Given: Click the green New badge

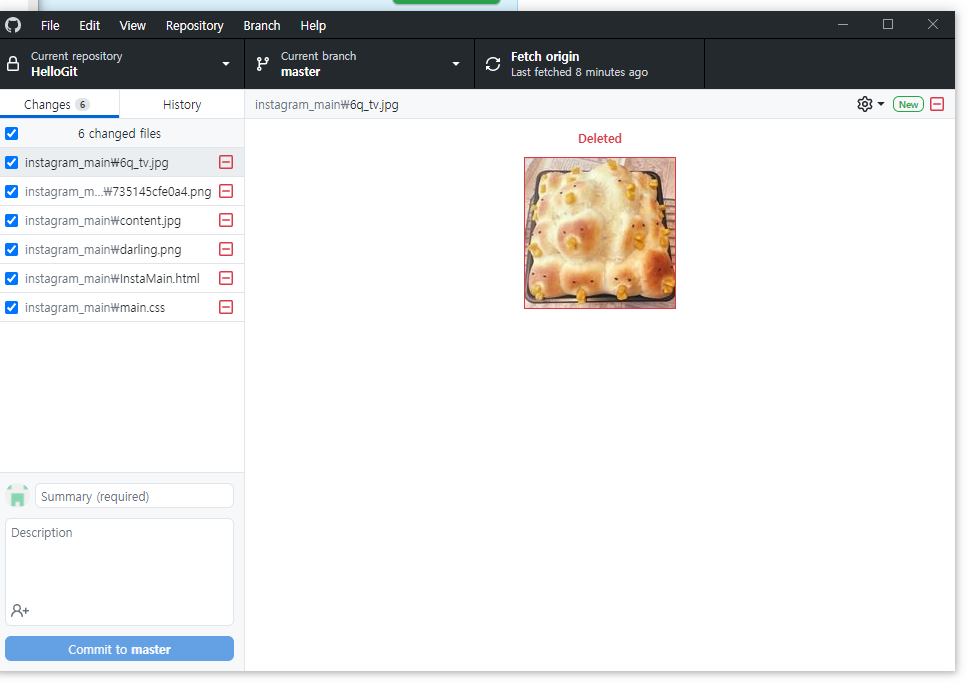Looking at the screenshot, I should 908,104.
